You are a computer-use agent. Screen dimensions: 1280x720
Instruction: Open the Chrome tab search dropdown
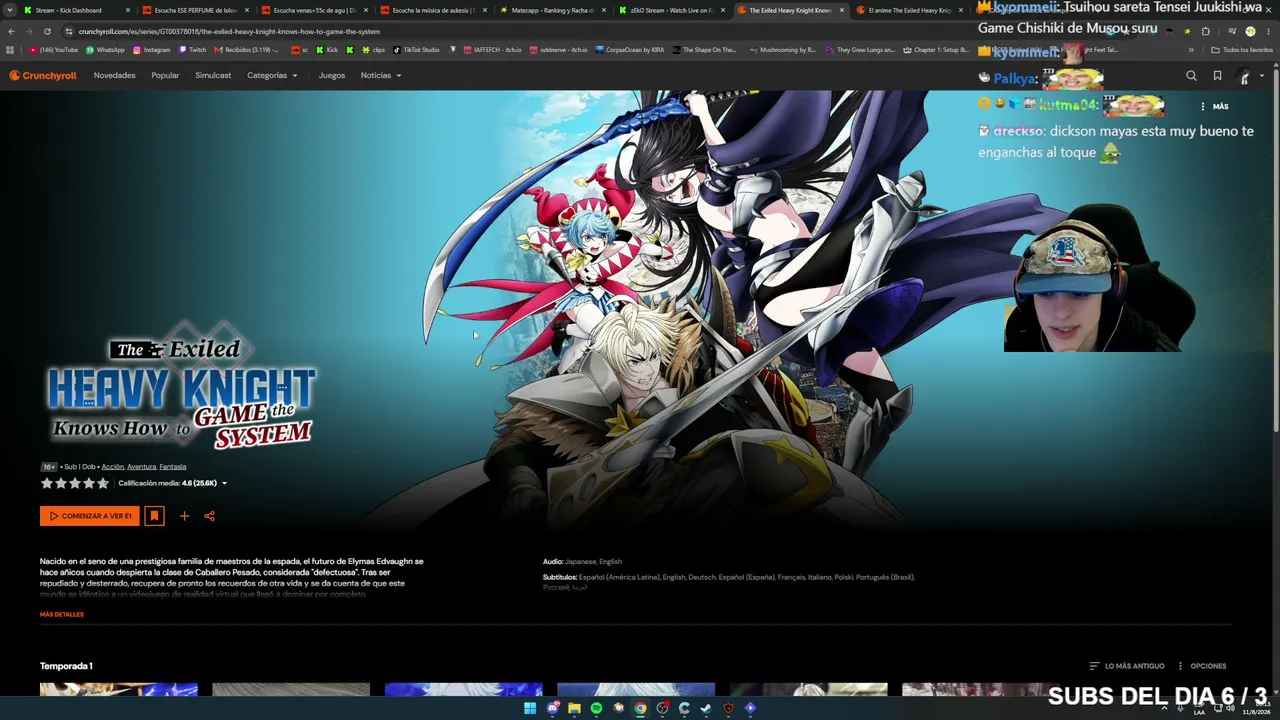click(11, 10)
